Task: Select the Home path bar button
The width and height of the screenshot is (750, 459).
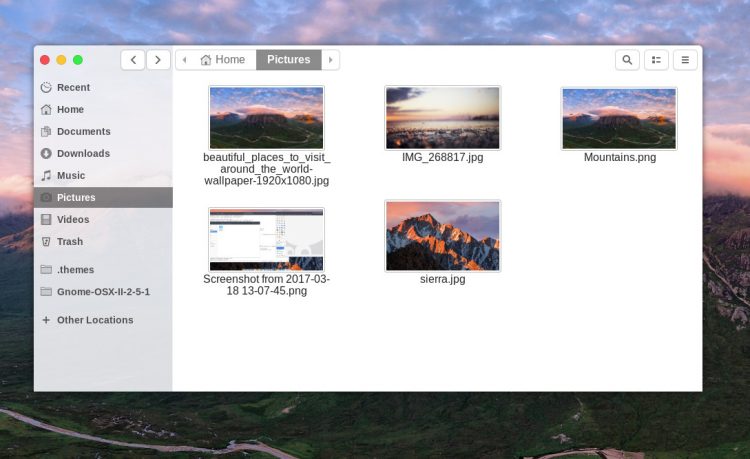Action: tap(223, 60)
